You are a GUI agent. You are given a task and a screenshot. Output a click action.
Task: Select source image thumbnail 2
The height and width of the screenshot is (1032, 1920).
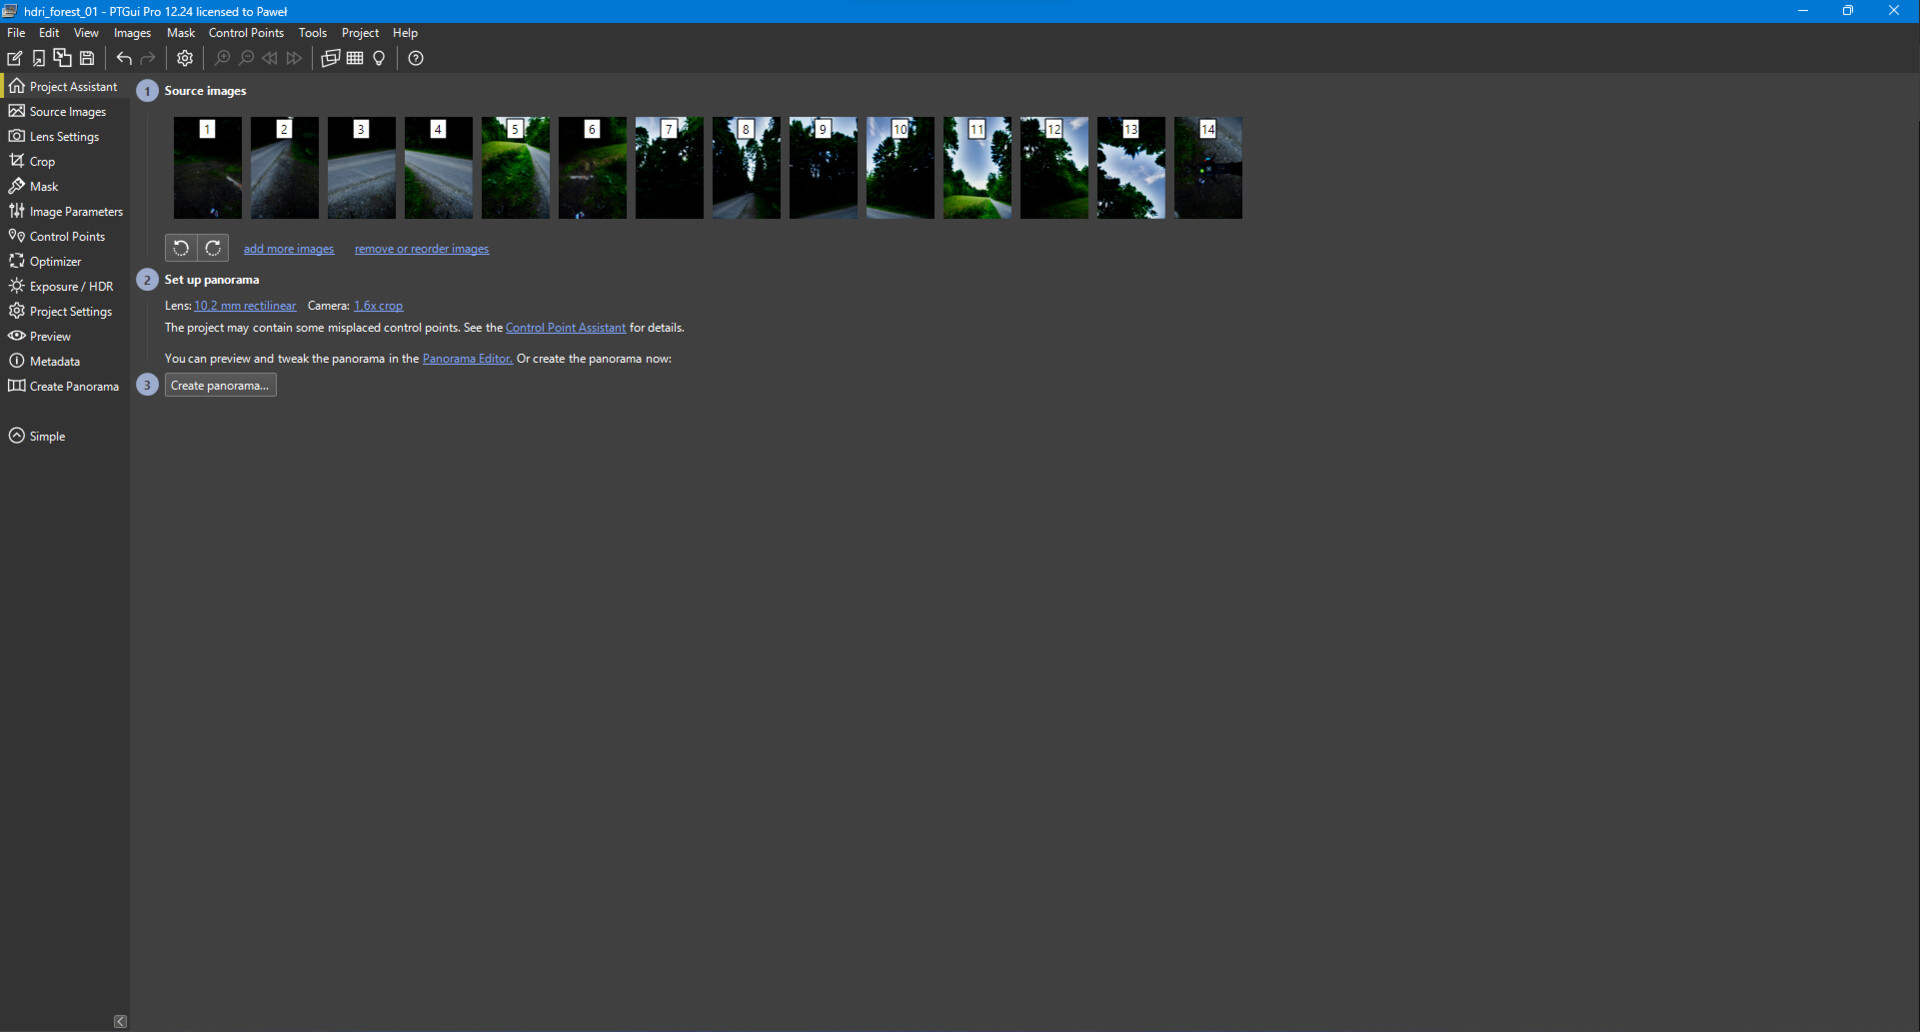285,168
